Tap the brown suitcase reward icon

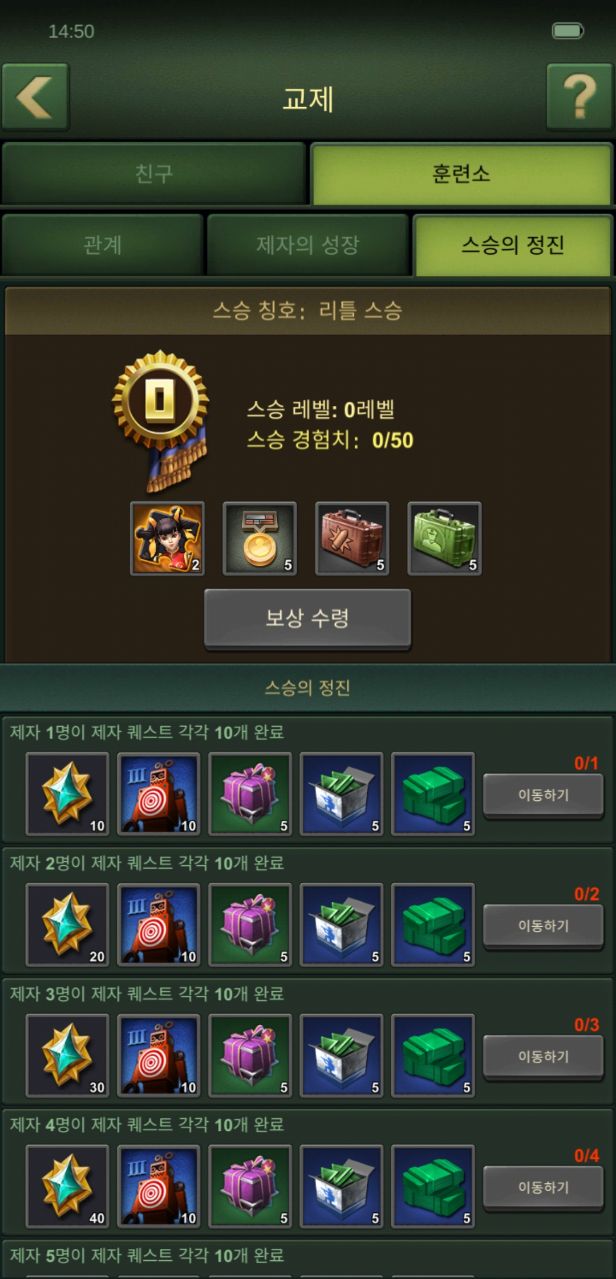pyautogui.click(x=352, y=538)
